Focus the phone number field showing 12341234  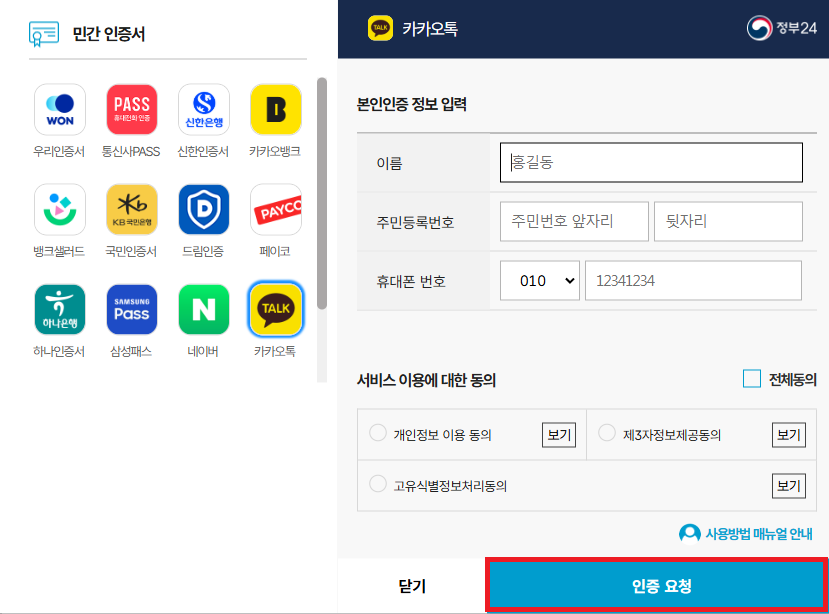click(x=693, y=280)
